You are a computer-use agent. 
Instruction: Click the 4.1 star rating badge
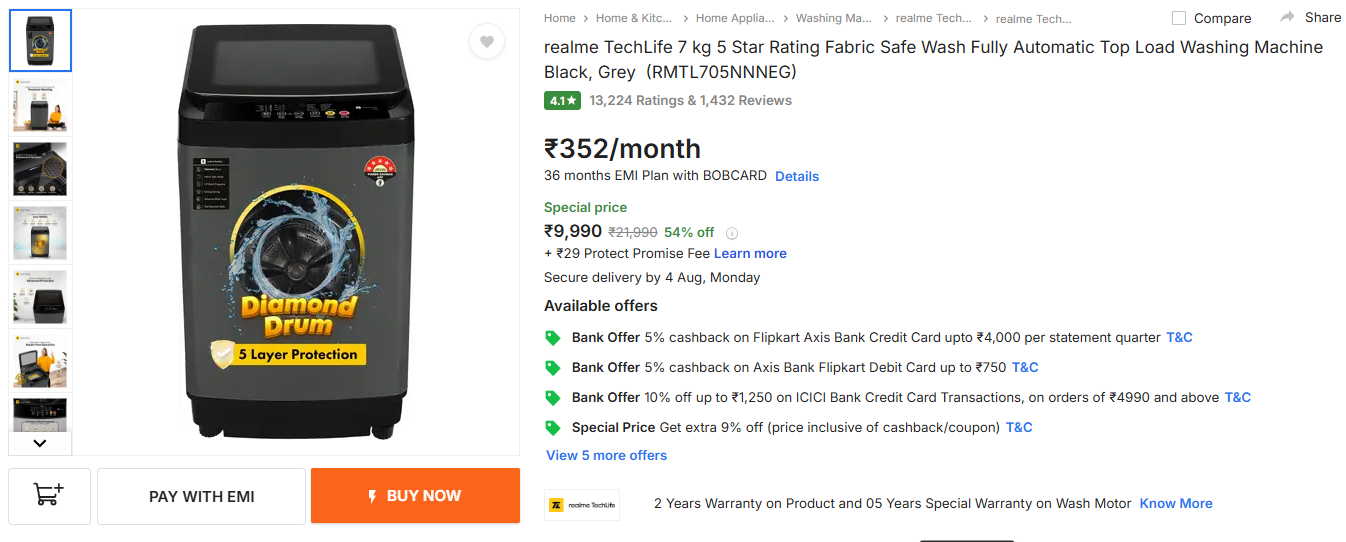(x=562, y=100)
